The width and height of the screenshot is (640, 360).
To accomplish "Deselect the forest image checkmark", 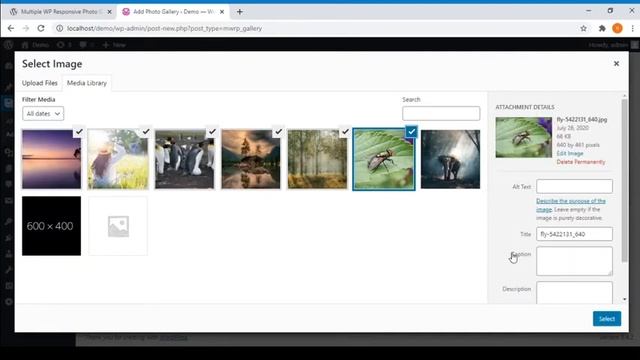I will tap(345, 131).
